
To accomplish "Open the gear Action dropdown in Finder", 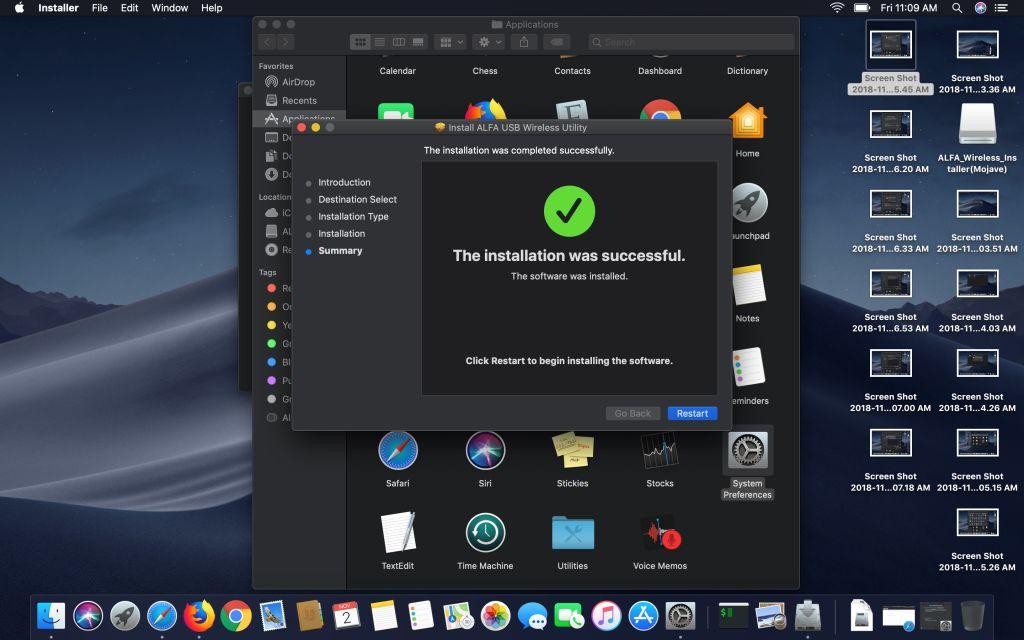I will coord(489,42).
